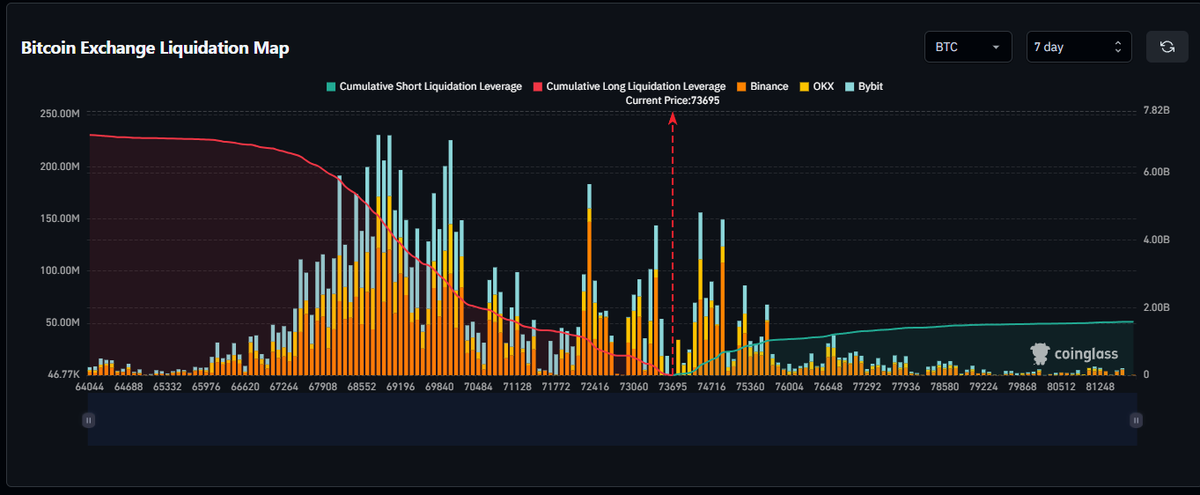
Task: Open the BTC coin dropdown
Action: (x=967, y=47)
